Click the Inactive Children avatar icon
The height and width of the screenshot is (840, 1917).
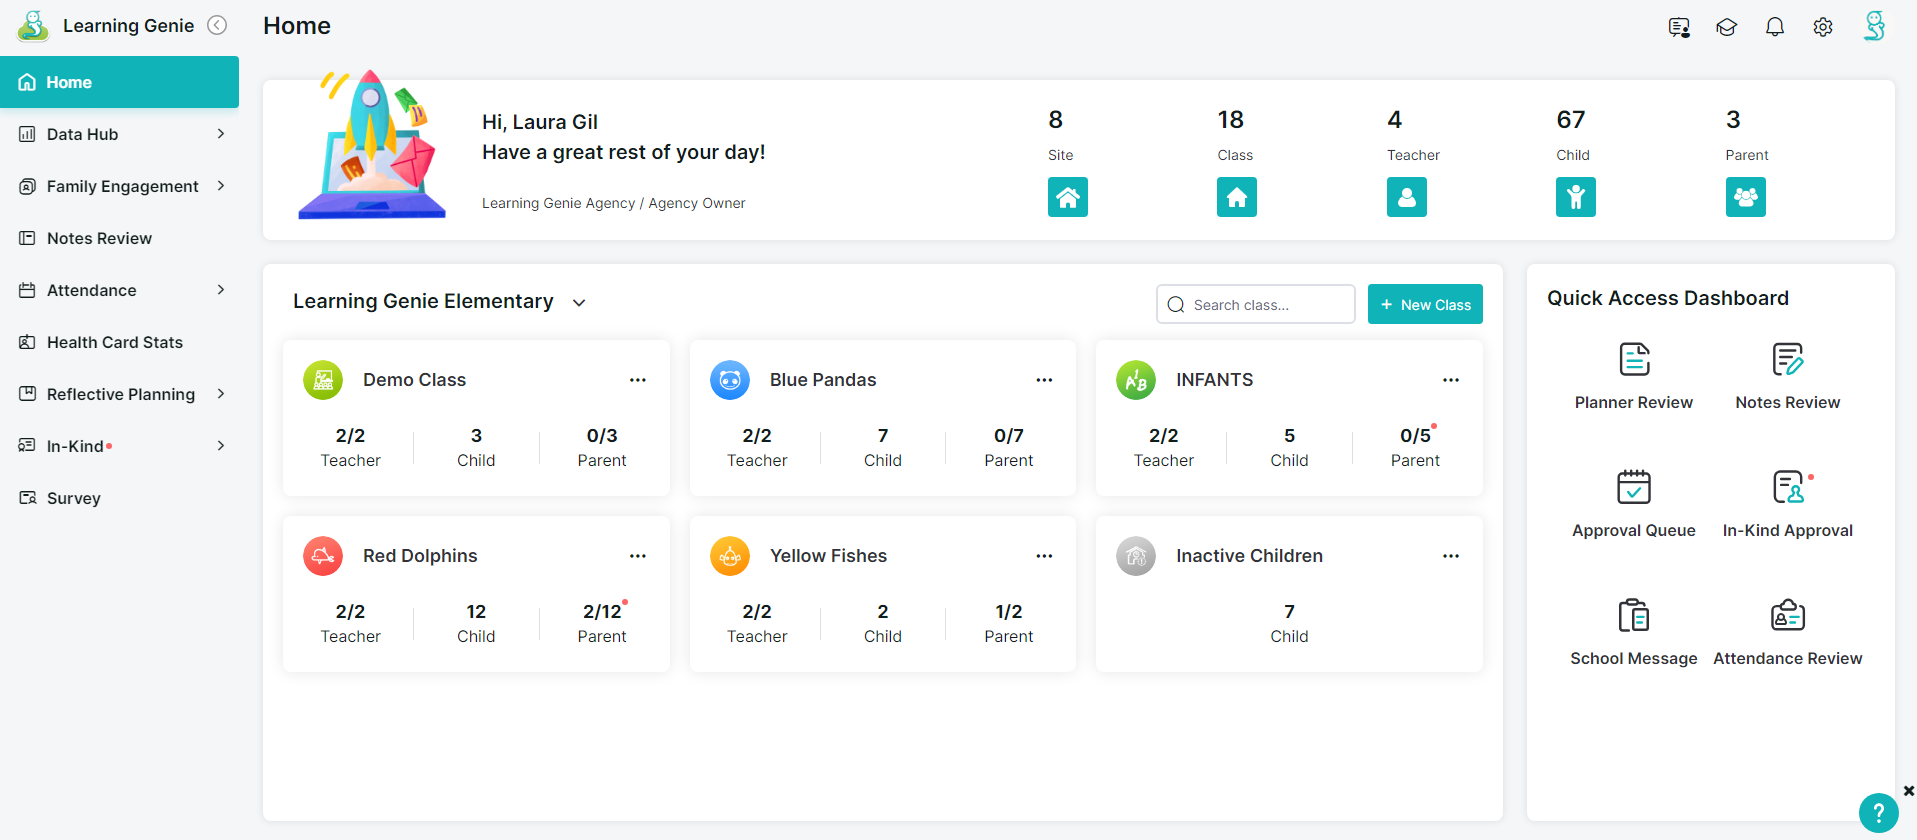[1136, 556]
